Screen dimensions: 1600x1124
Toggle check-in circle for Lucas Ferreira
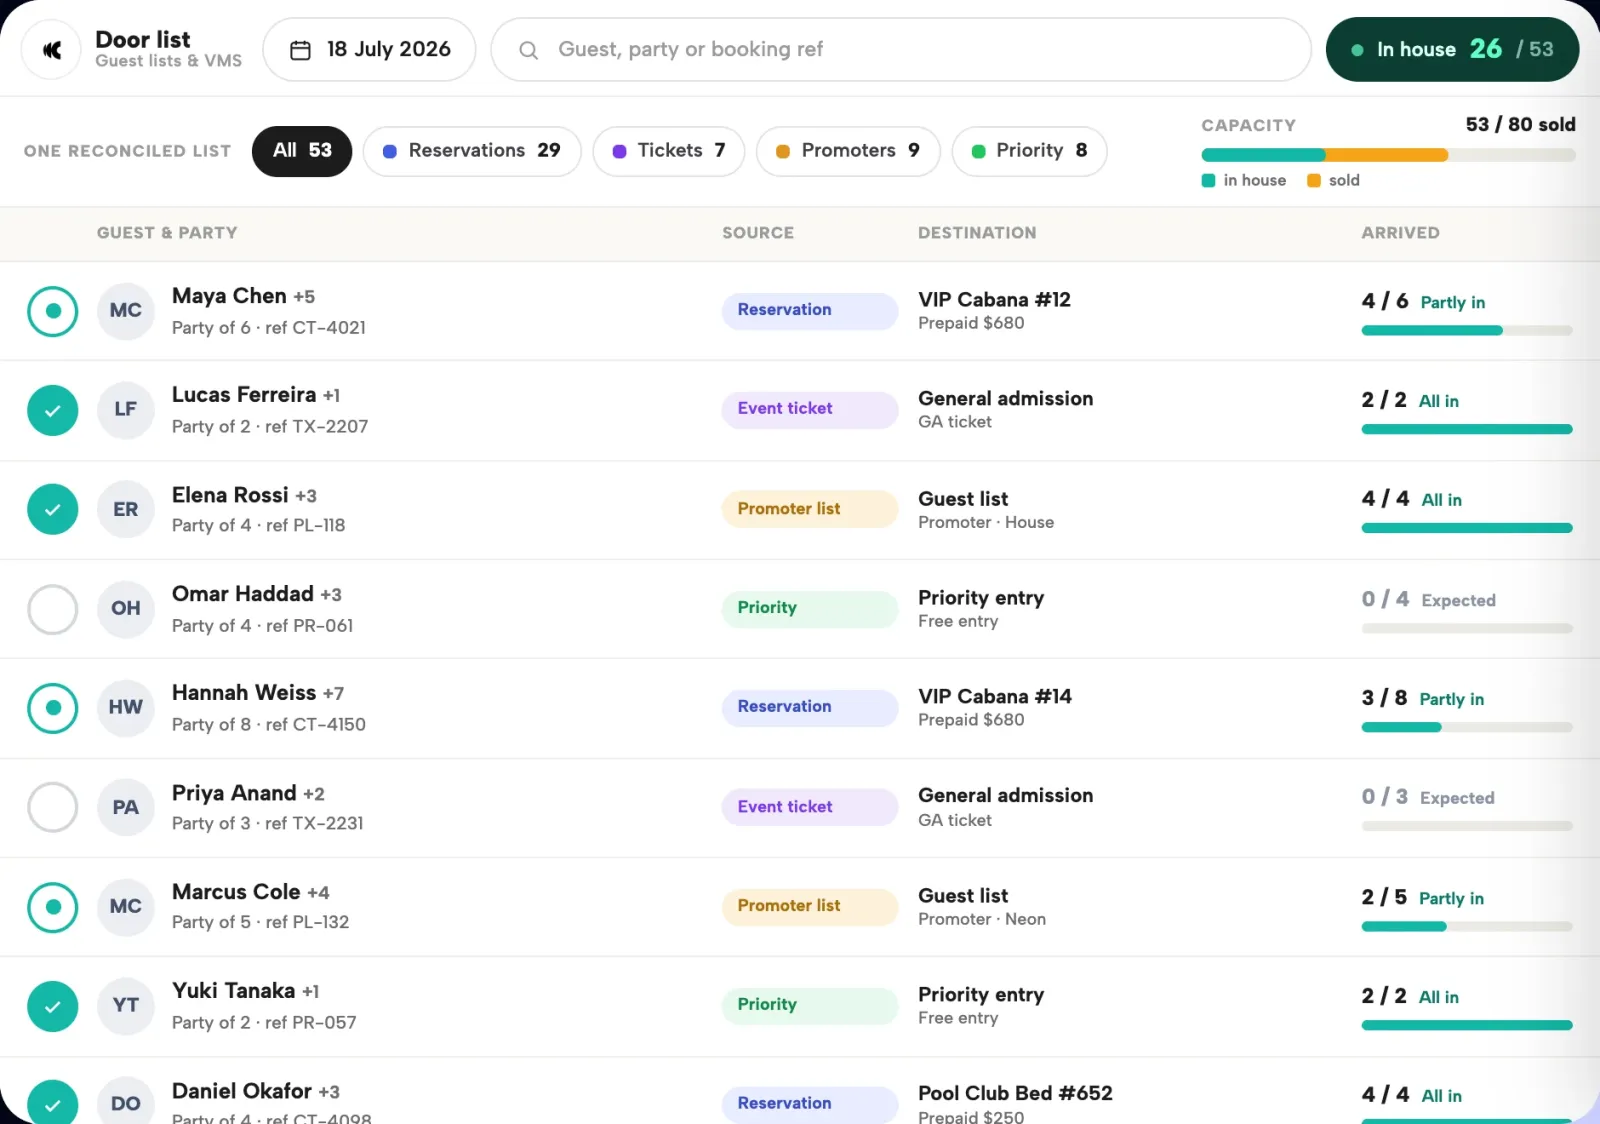click(x=53, y=410)
